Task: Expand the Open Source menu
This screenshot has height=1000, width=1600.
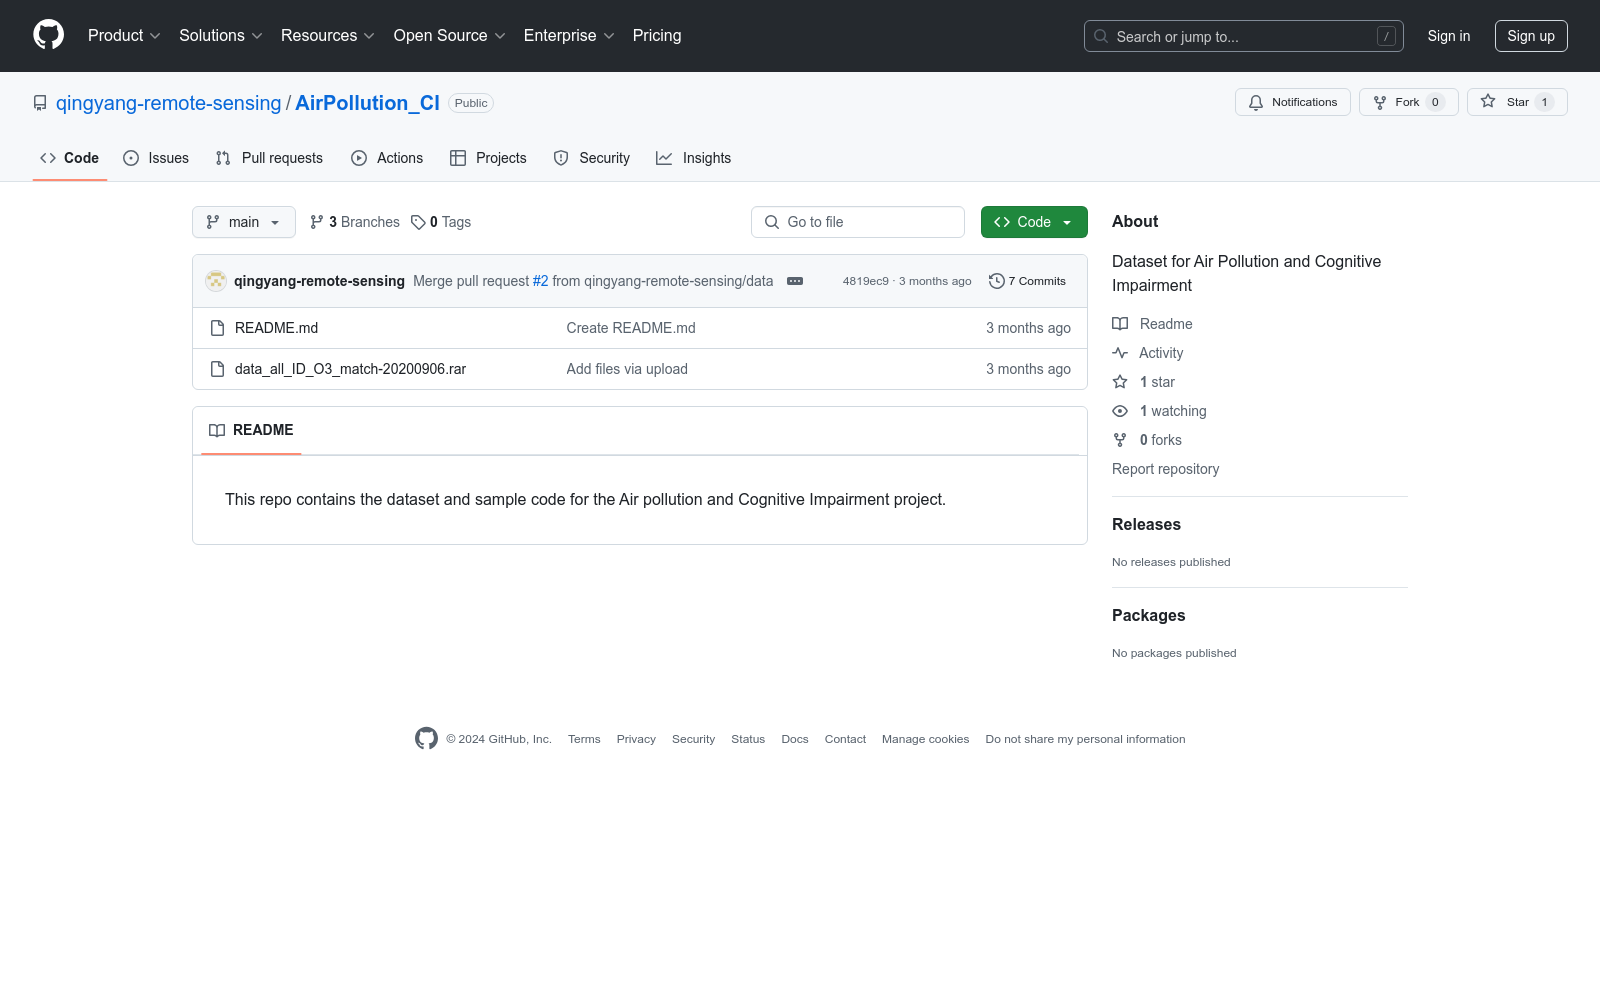Action: (450, 36)
